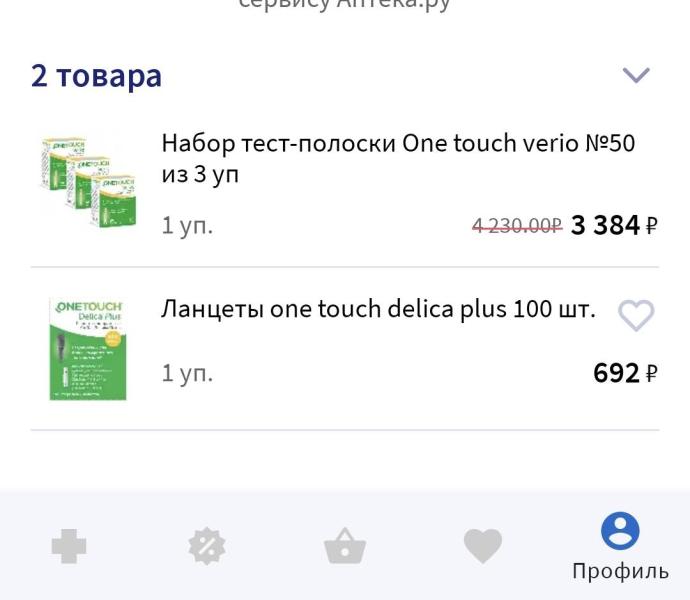The height and width of the screenshot is (600, 690).
Task: Tap the ruble sign beside 3 384
Action: point(651,226)
